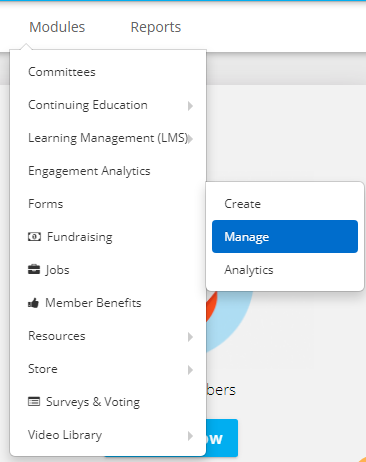The height and width of the screenshot is (462, 366).
Task: Select Resources menu item
Action: click(57, 336)
